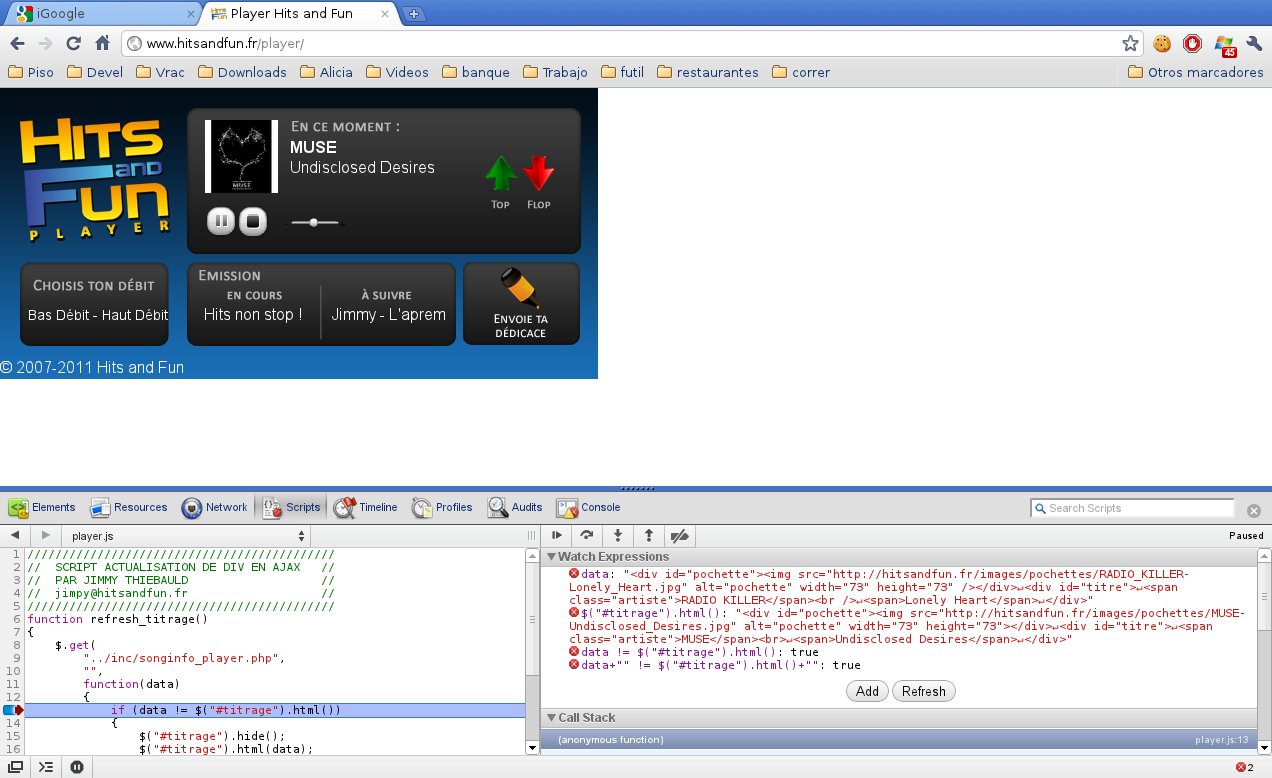Select the Scripts panel tab
The height and width of the screenshot is (778, 1272).
click(x=291, y=508)
